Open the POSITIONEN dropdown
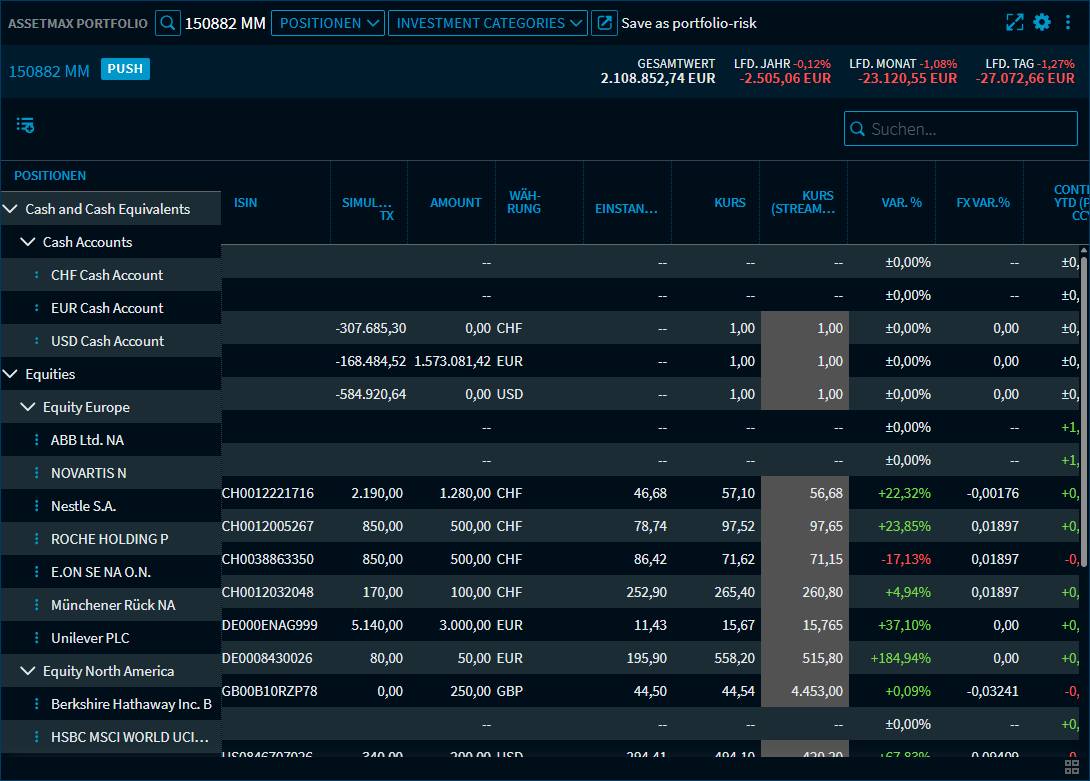1090x781 pixels. click(327, 21)
